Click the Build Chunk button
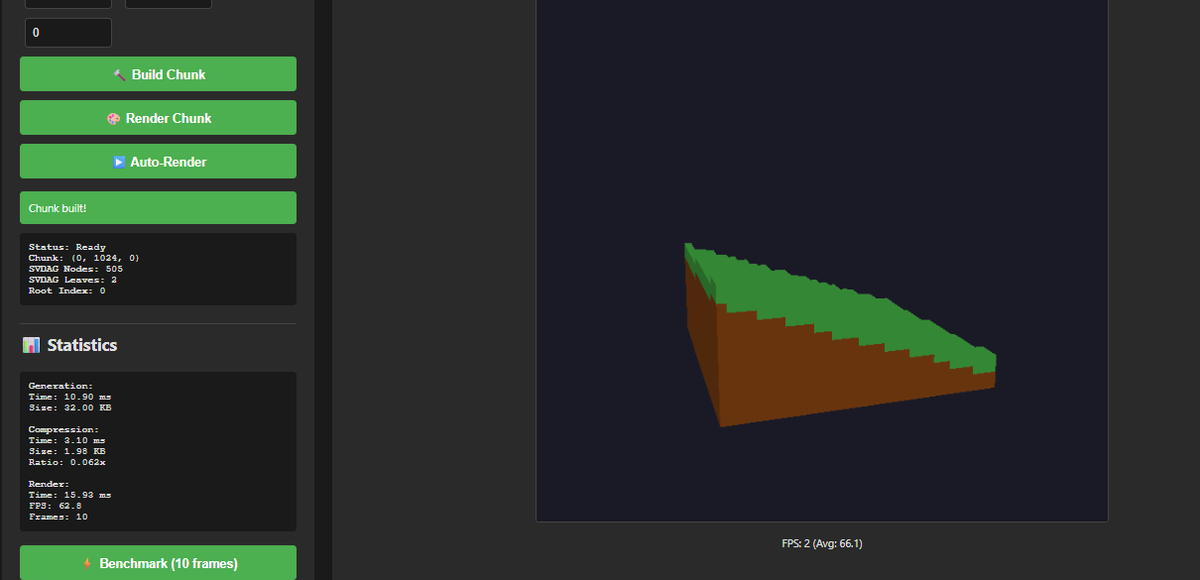 tap(158, 74)
